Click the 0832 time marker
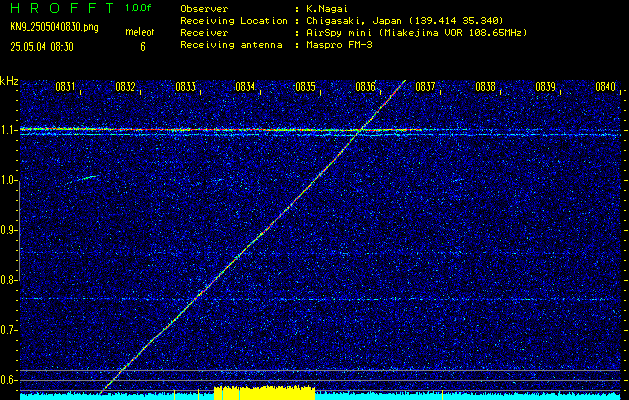Image resolution: width=629 pixels, height=400 pixels. coord(125,87)
